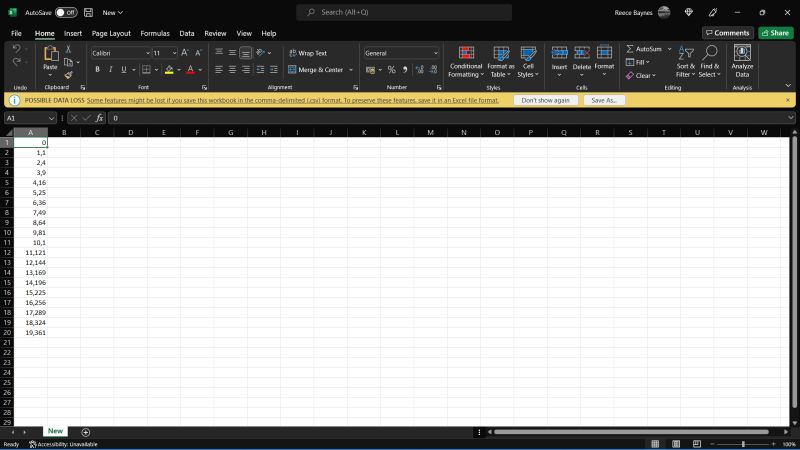Click the Delete cells icon
Screen dimensions: 800x450
click(582, 53)
